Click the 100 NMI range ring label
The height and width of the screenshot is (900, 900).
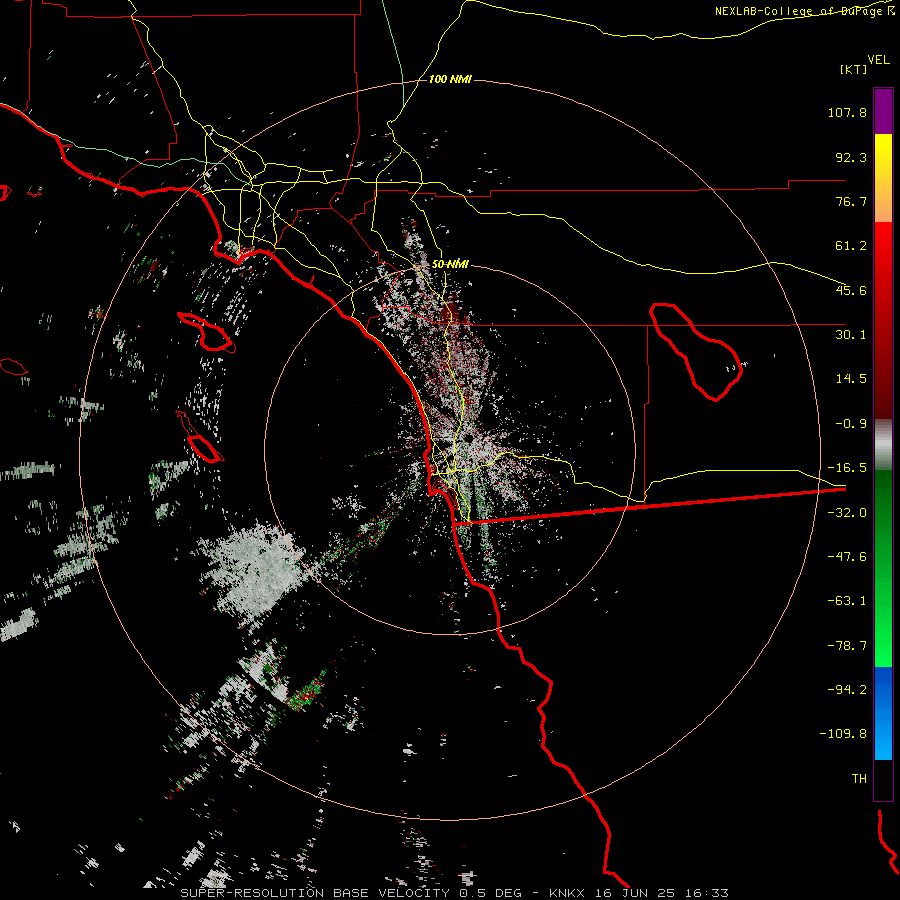[x=450, y=79]
